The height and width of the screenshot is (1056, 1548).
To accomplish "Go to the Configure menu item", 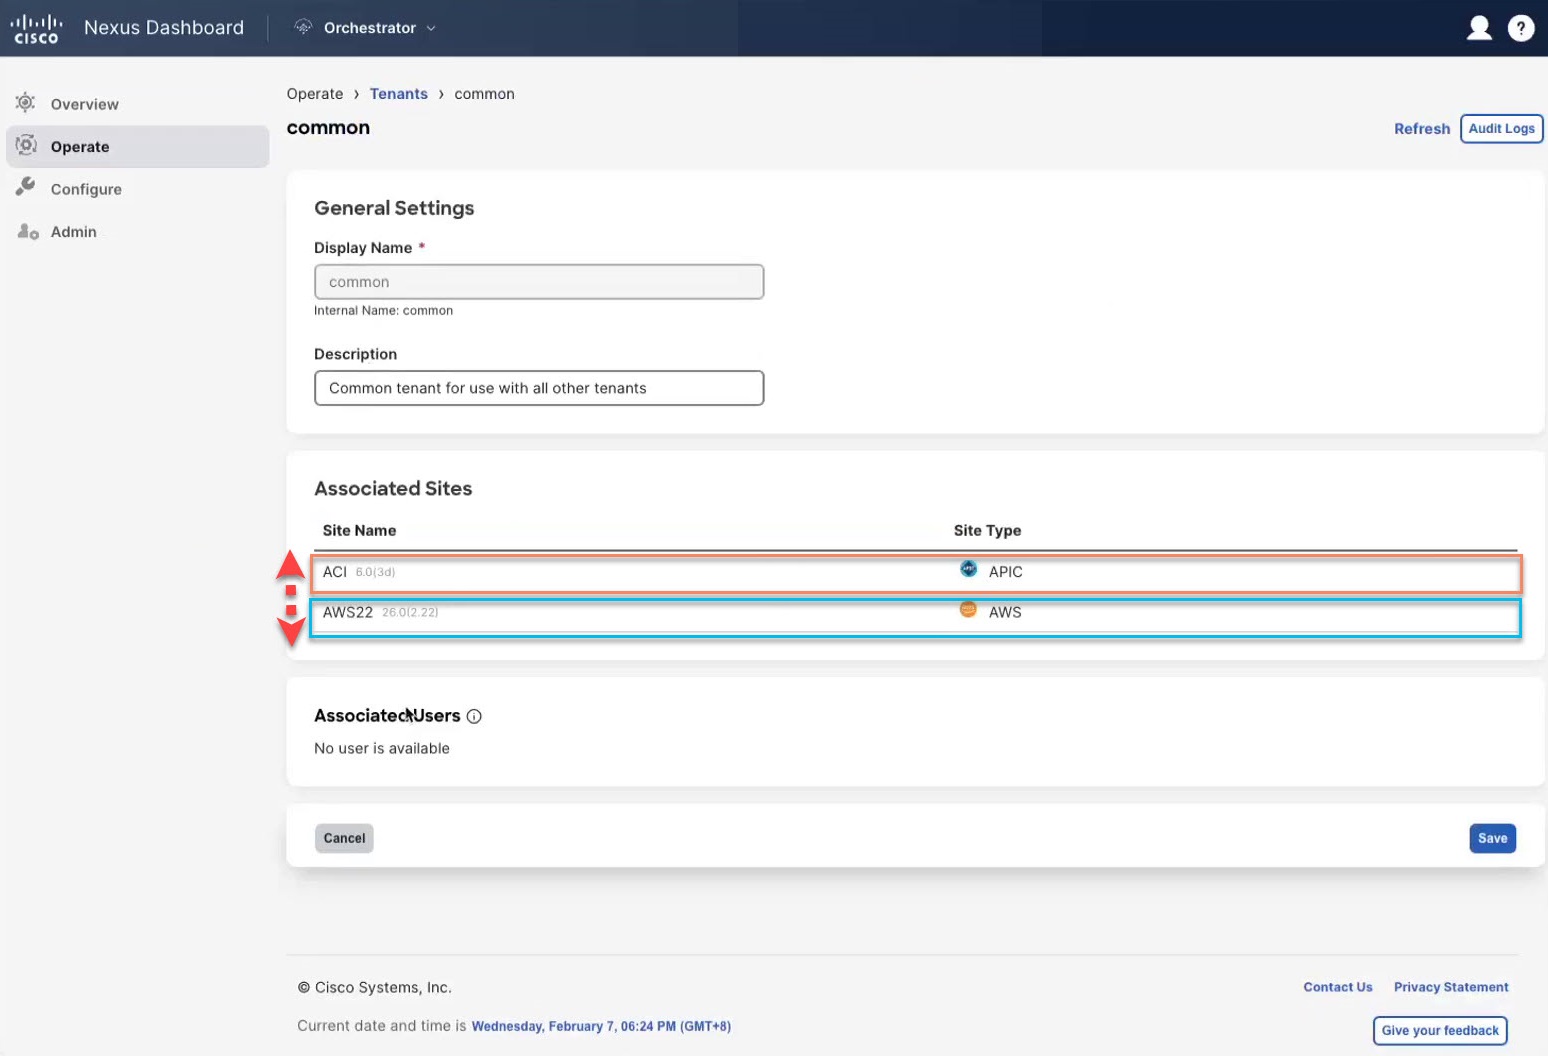I will click(x=86, y=189).
